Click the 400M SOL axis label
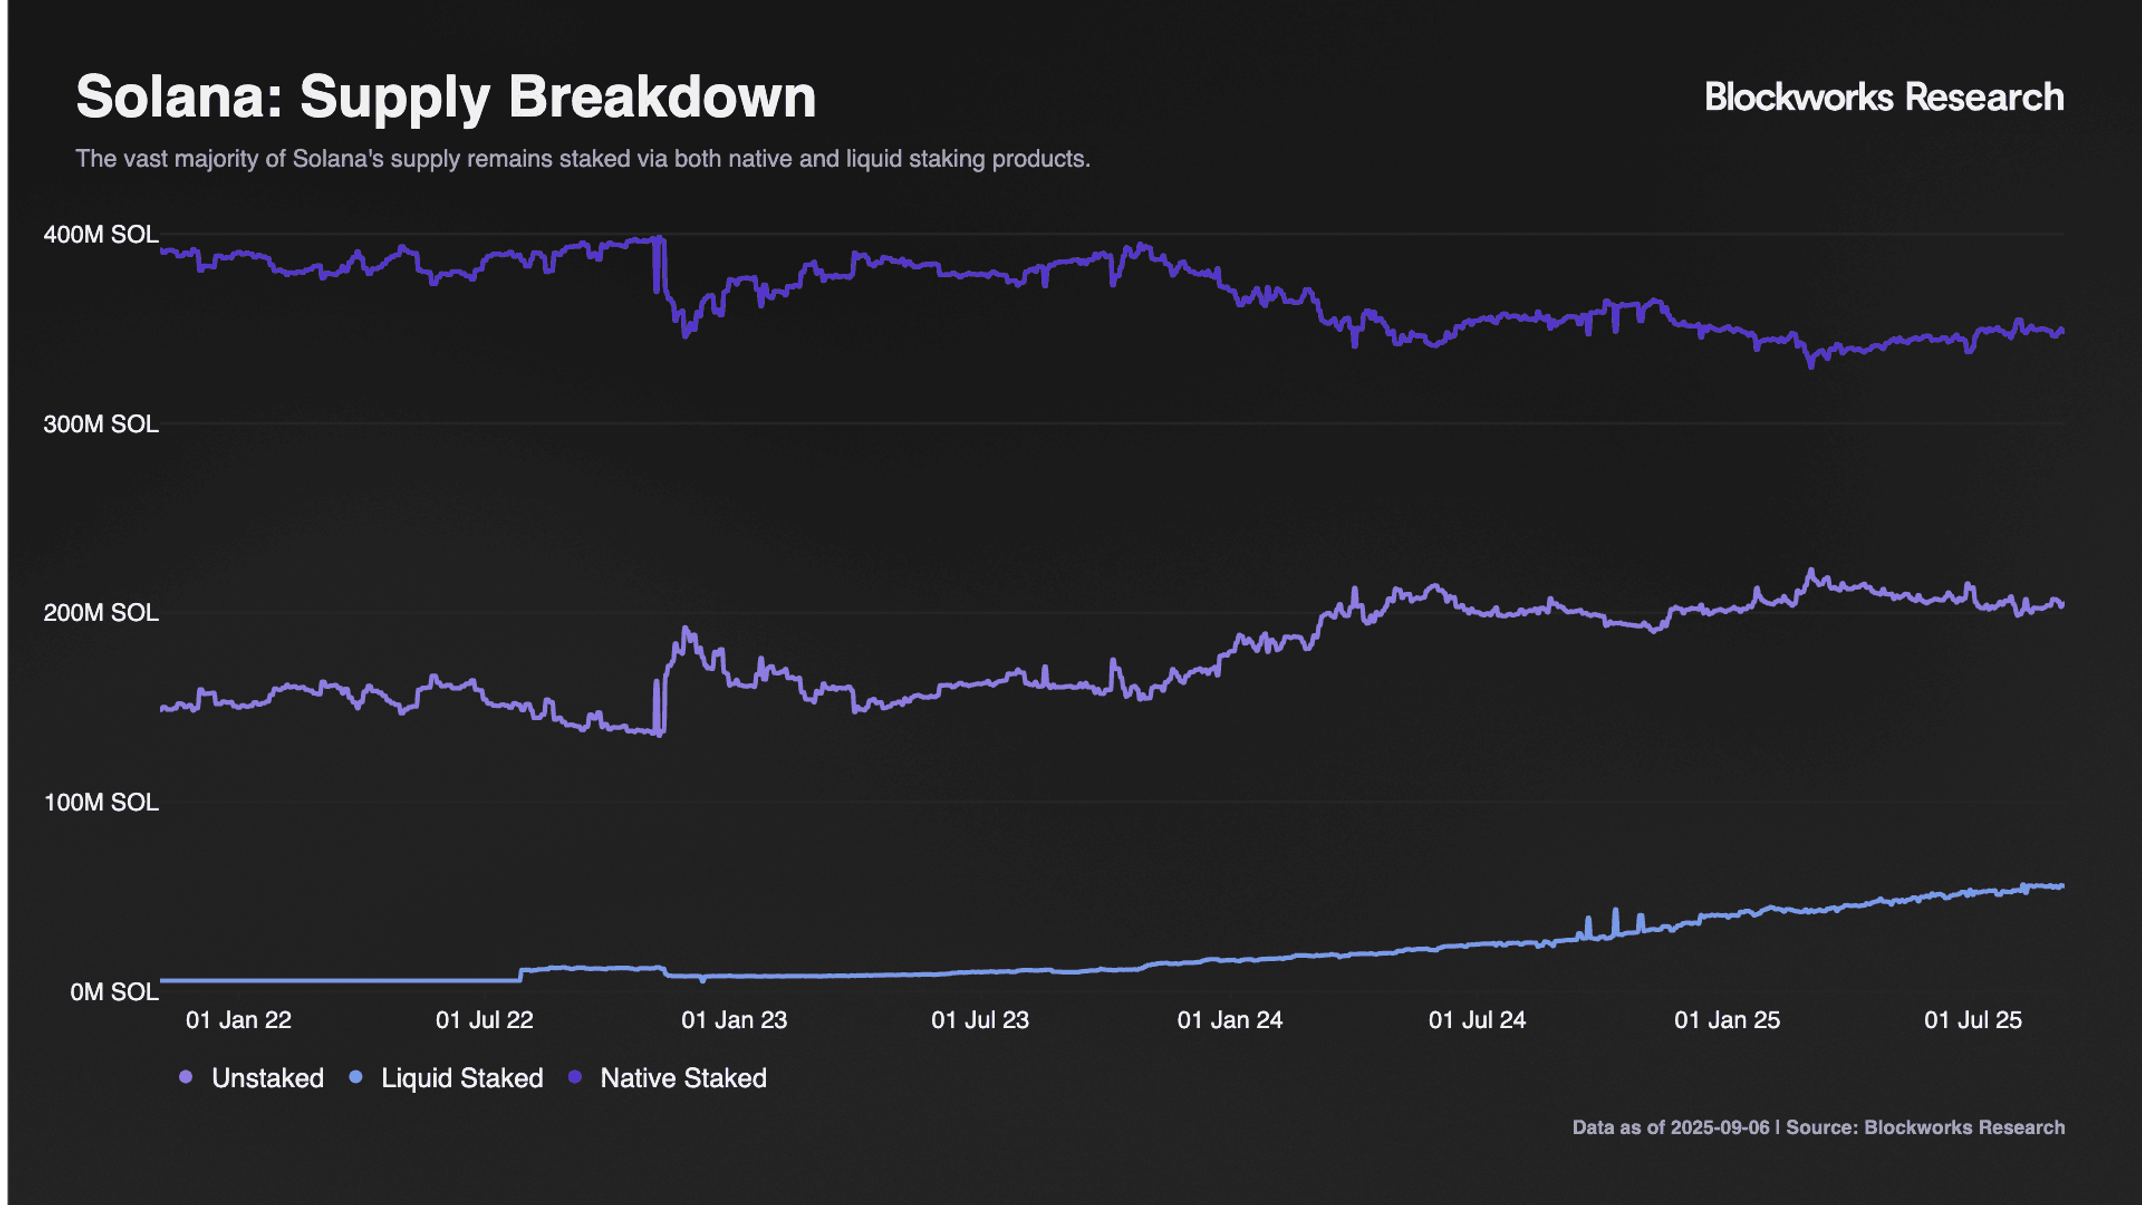This screenshot has width=2142, height=1205. pos(101,235)
